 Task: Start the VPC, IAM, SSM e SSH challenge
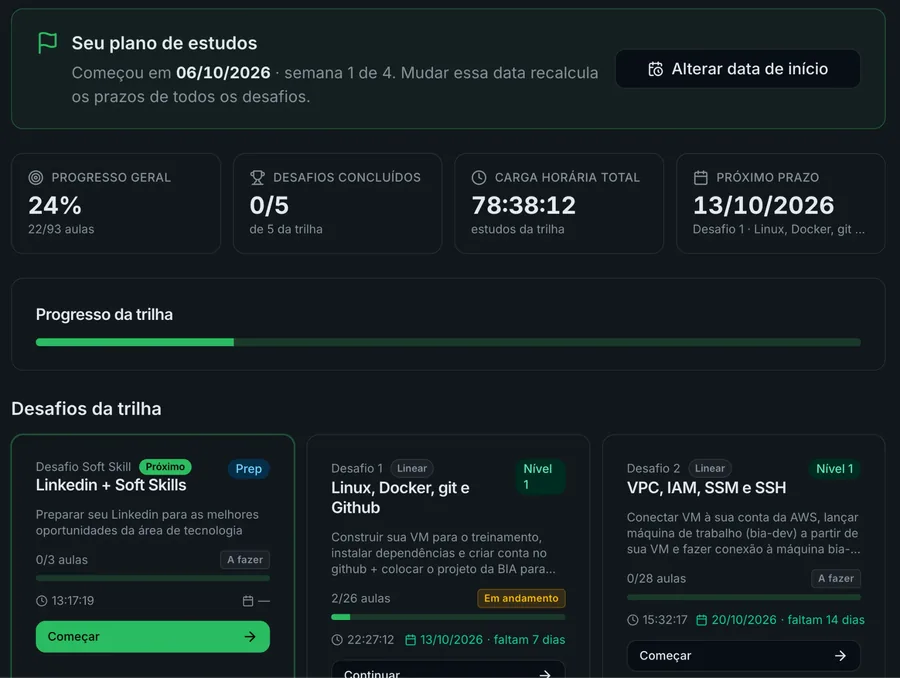point(743,656)
